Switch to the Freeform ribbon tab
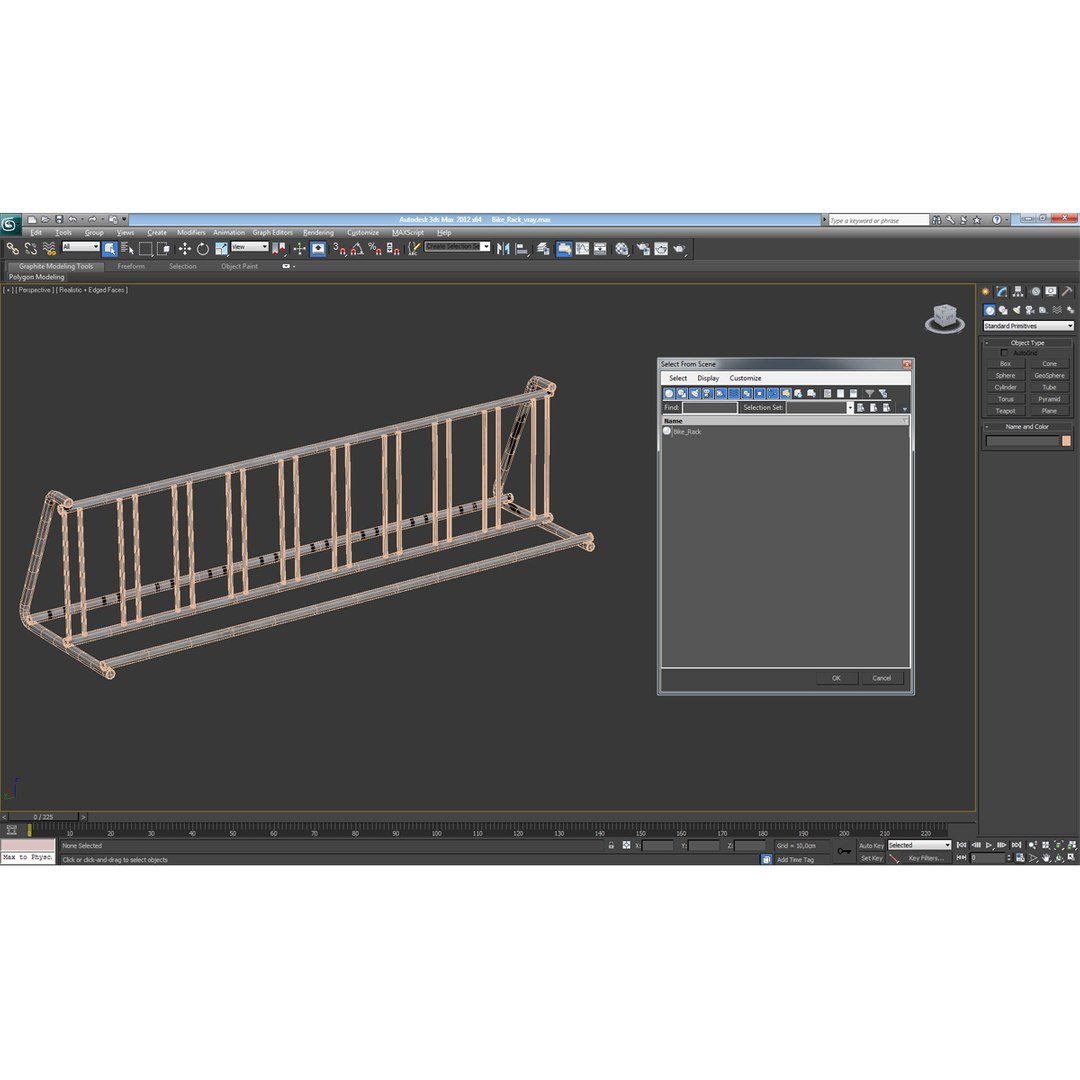This screenshot has height=1080, width=1080. coord(131,267)
